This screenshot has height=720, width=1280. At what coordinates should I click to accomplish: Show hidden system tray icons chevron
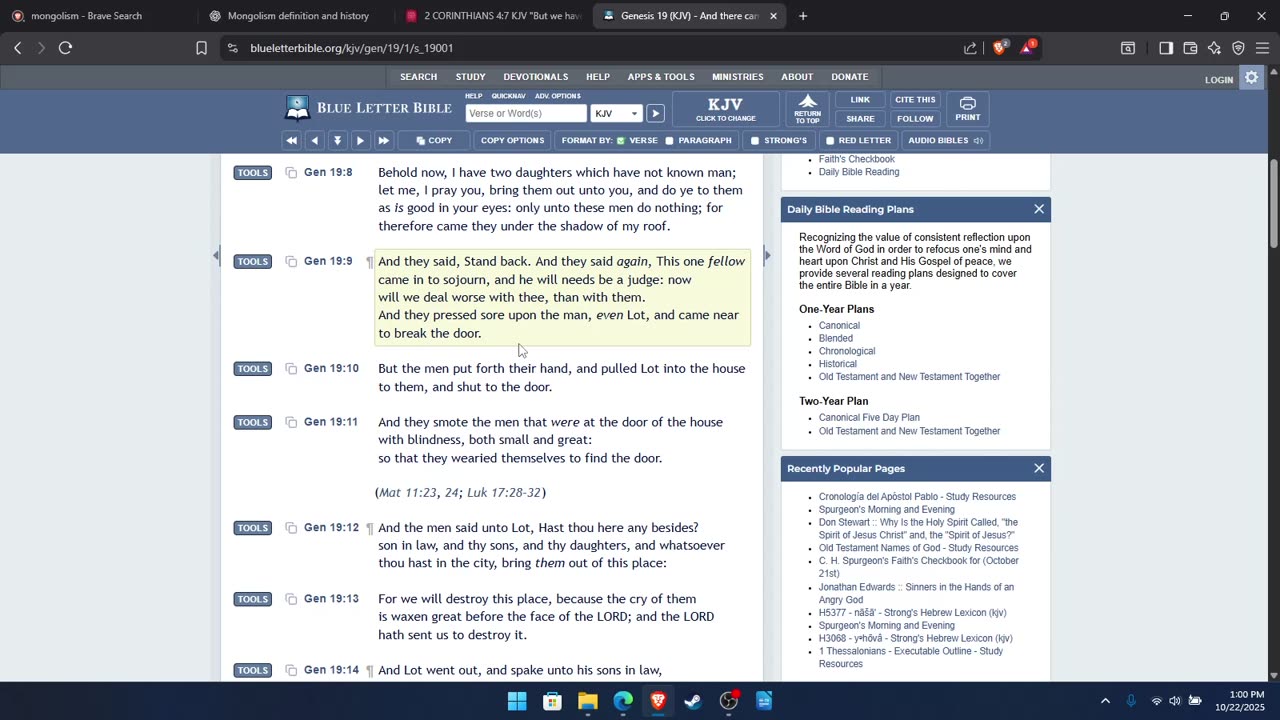(x=1105, y=701)
